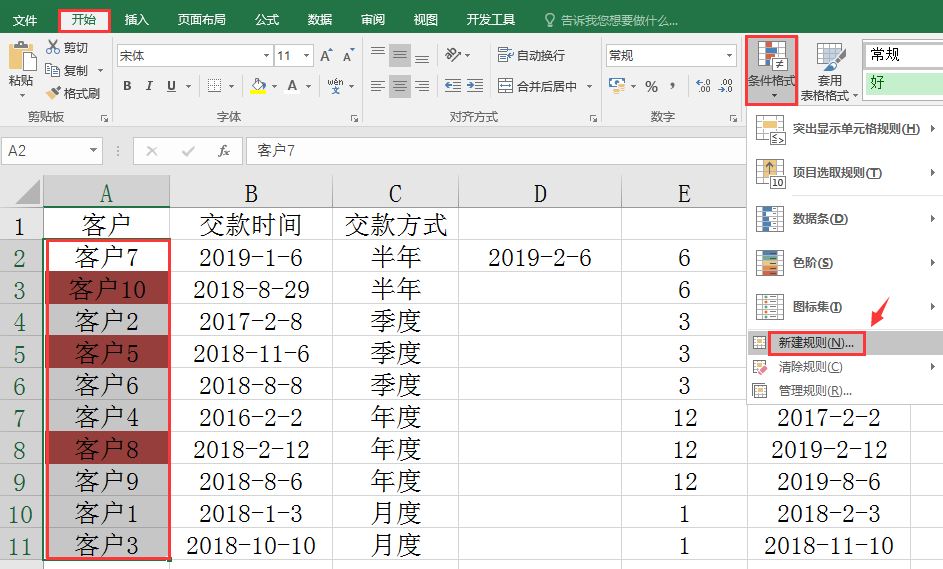Open the font size 11 dropdown

click(307, 56)
